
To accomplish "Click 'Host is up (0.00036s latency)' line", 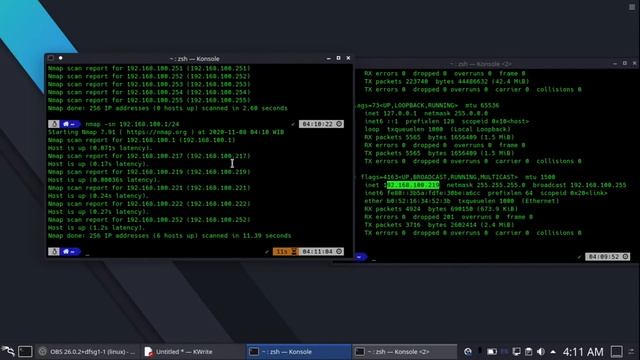I will click(104, 180).
